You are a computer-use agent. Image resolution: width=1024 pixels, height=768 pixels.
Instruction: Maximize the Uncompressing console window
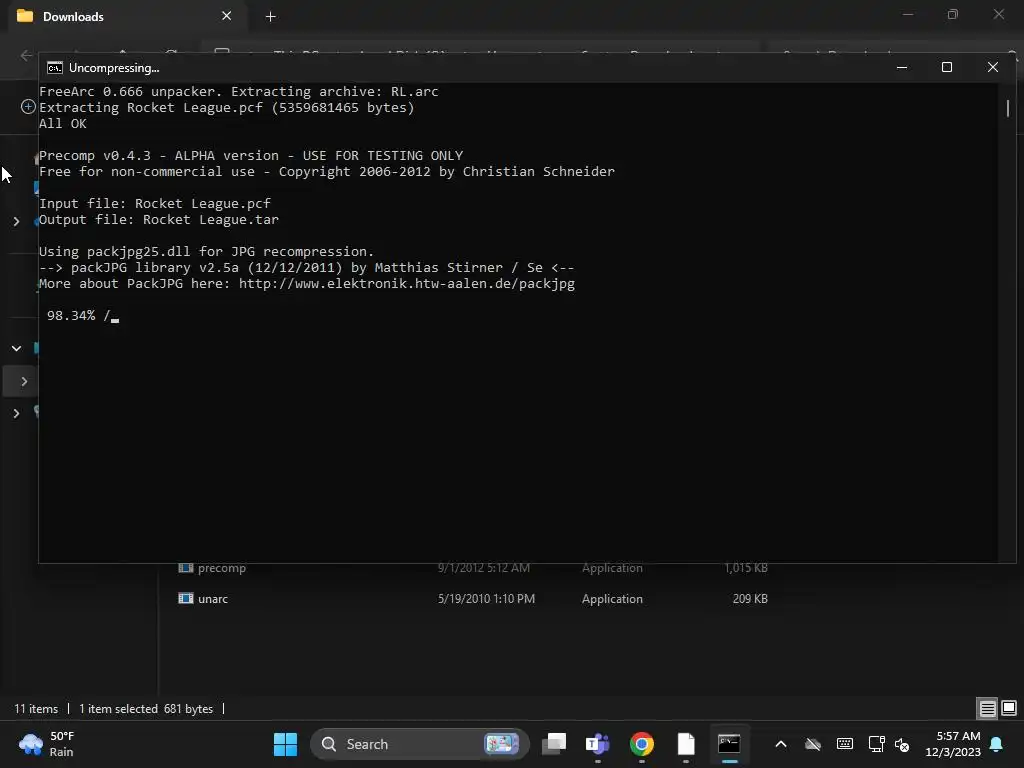coord(947,67)
